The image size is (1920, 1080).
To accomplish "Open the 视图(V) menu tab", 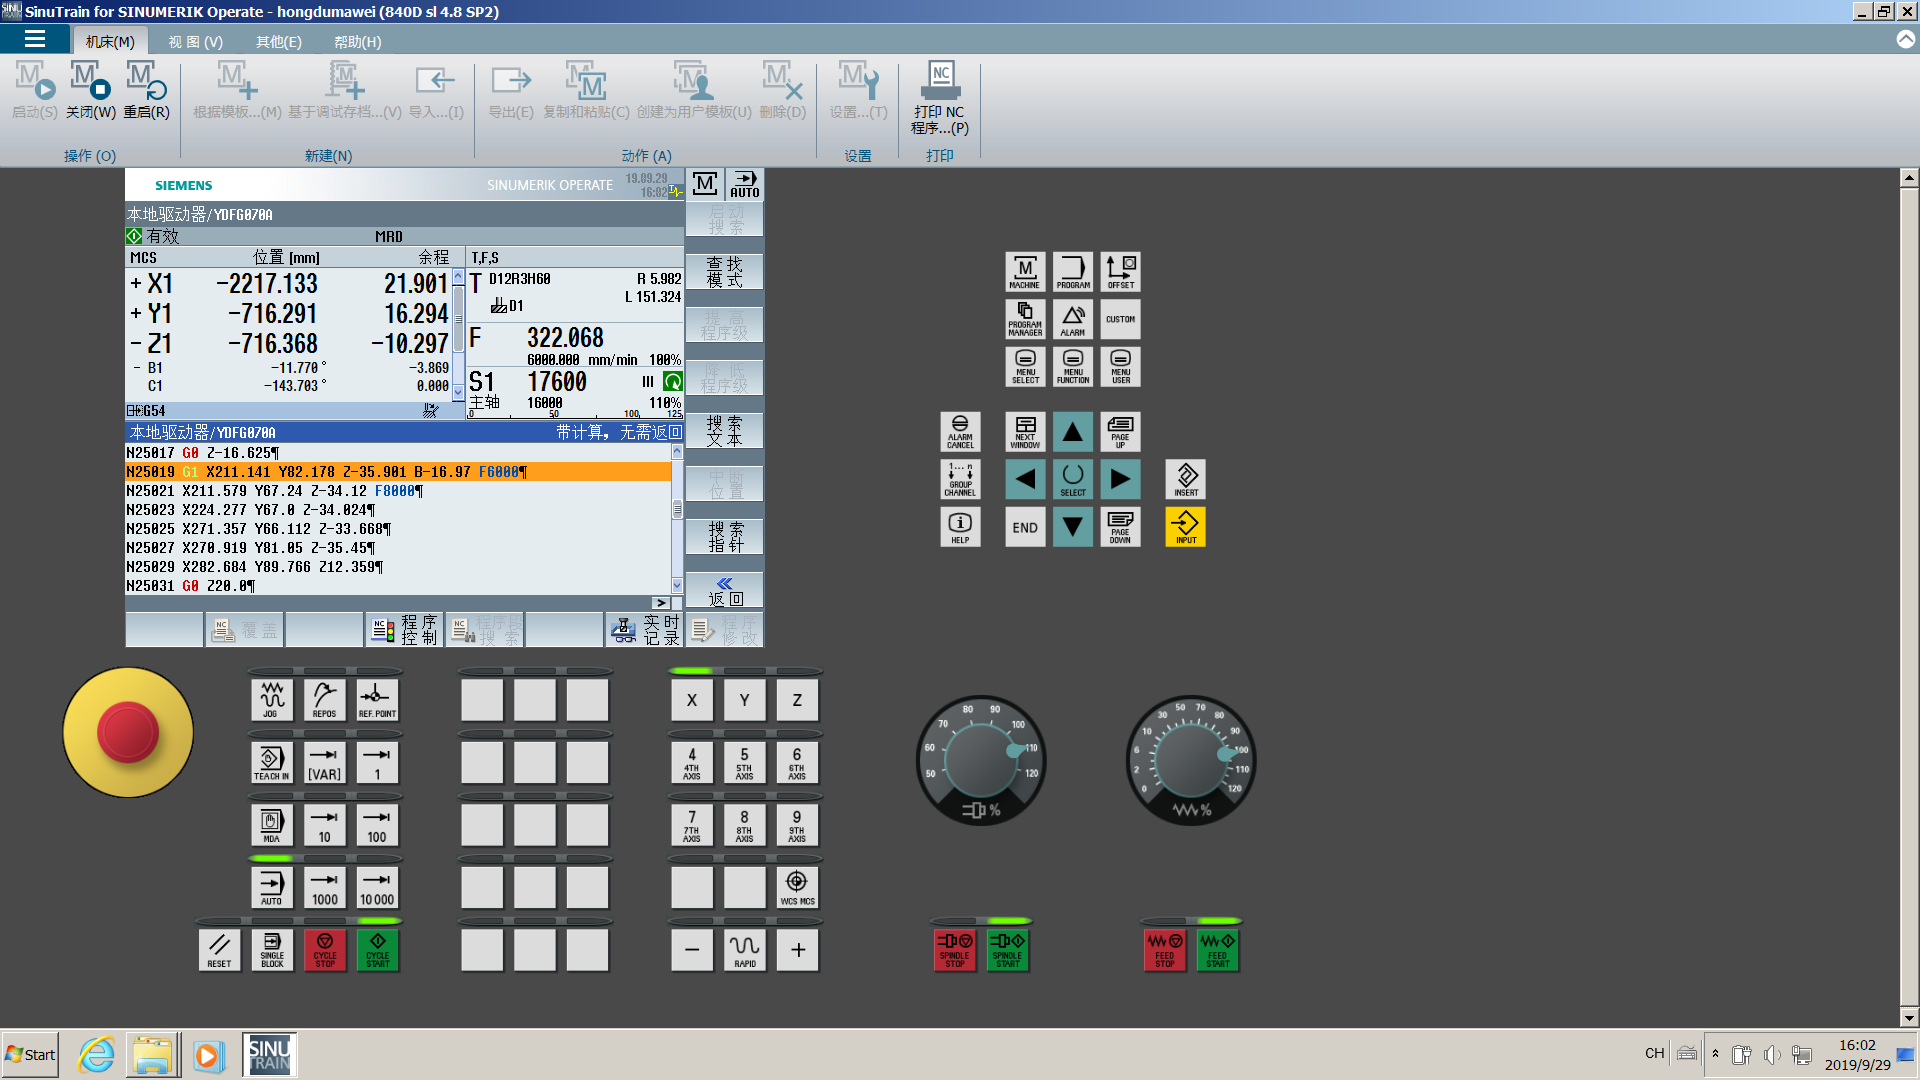I will click(x=195, y=42).
